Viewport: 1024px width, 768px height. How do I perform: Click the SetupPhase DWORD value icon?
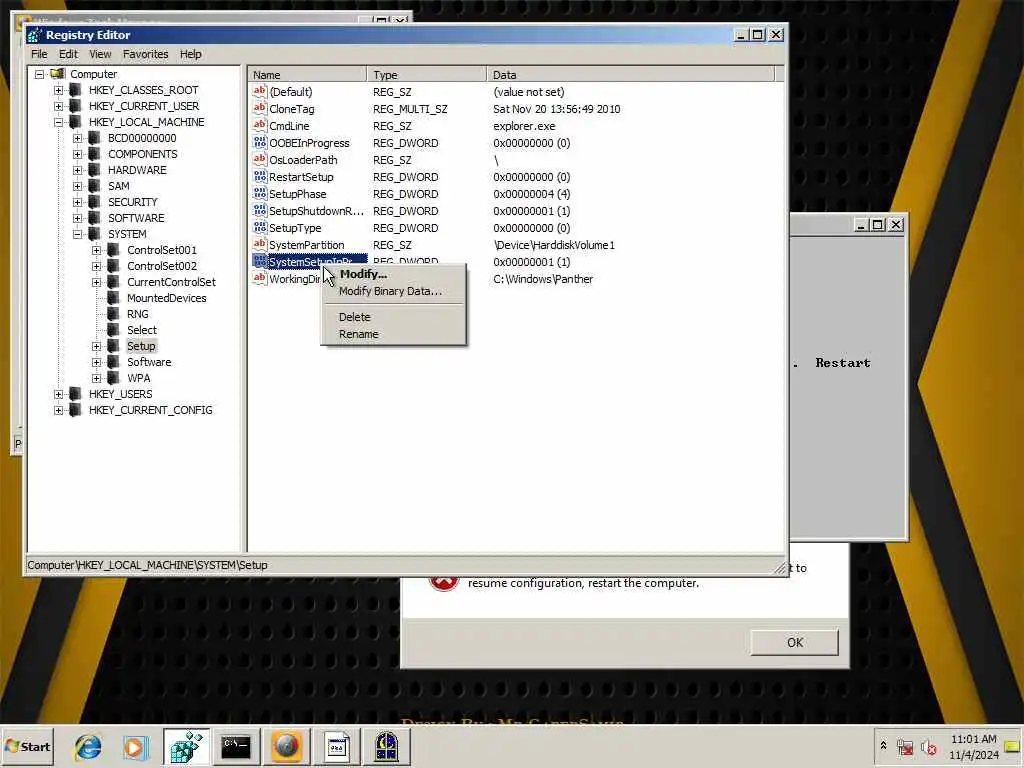point(260,193)
